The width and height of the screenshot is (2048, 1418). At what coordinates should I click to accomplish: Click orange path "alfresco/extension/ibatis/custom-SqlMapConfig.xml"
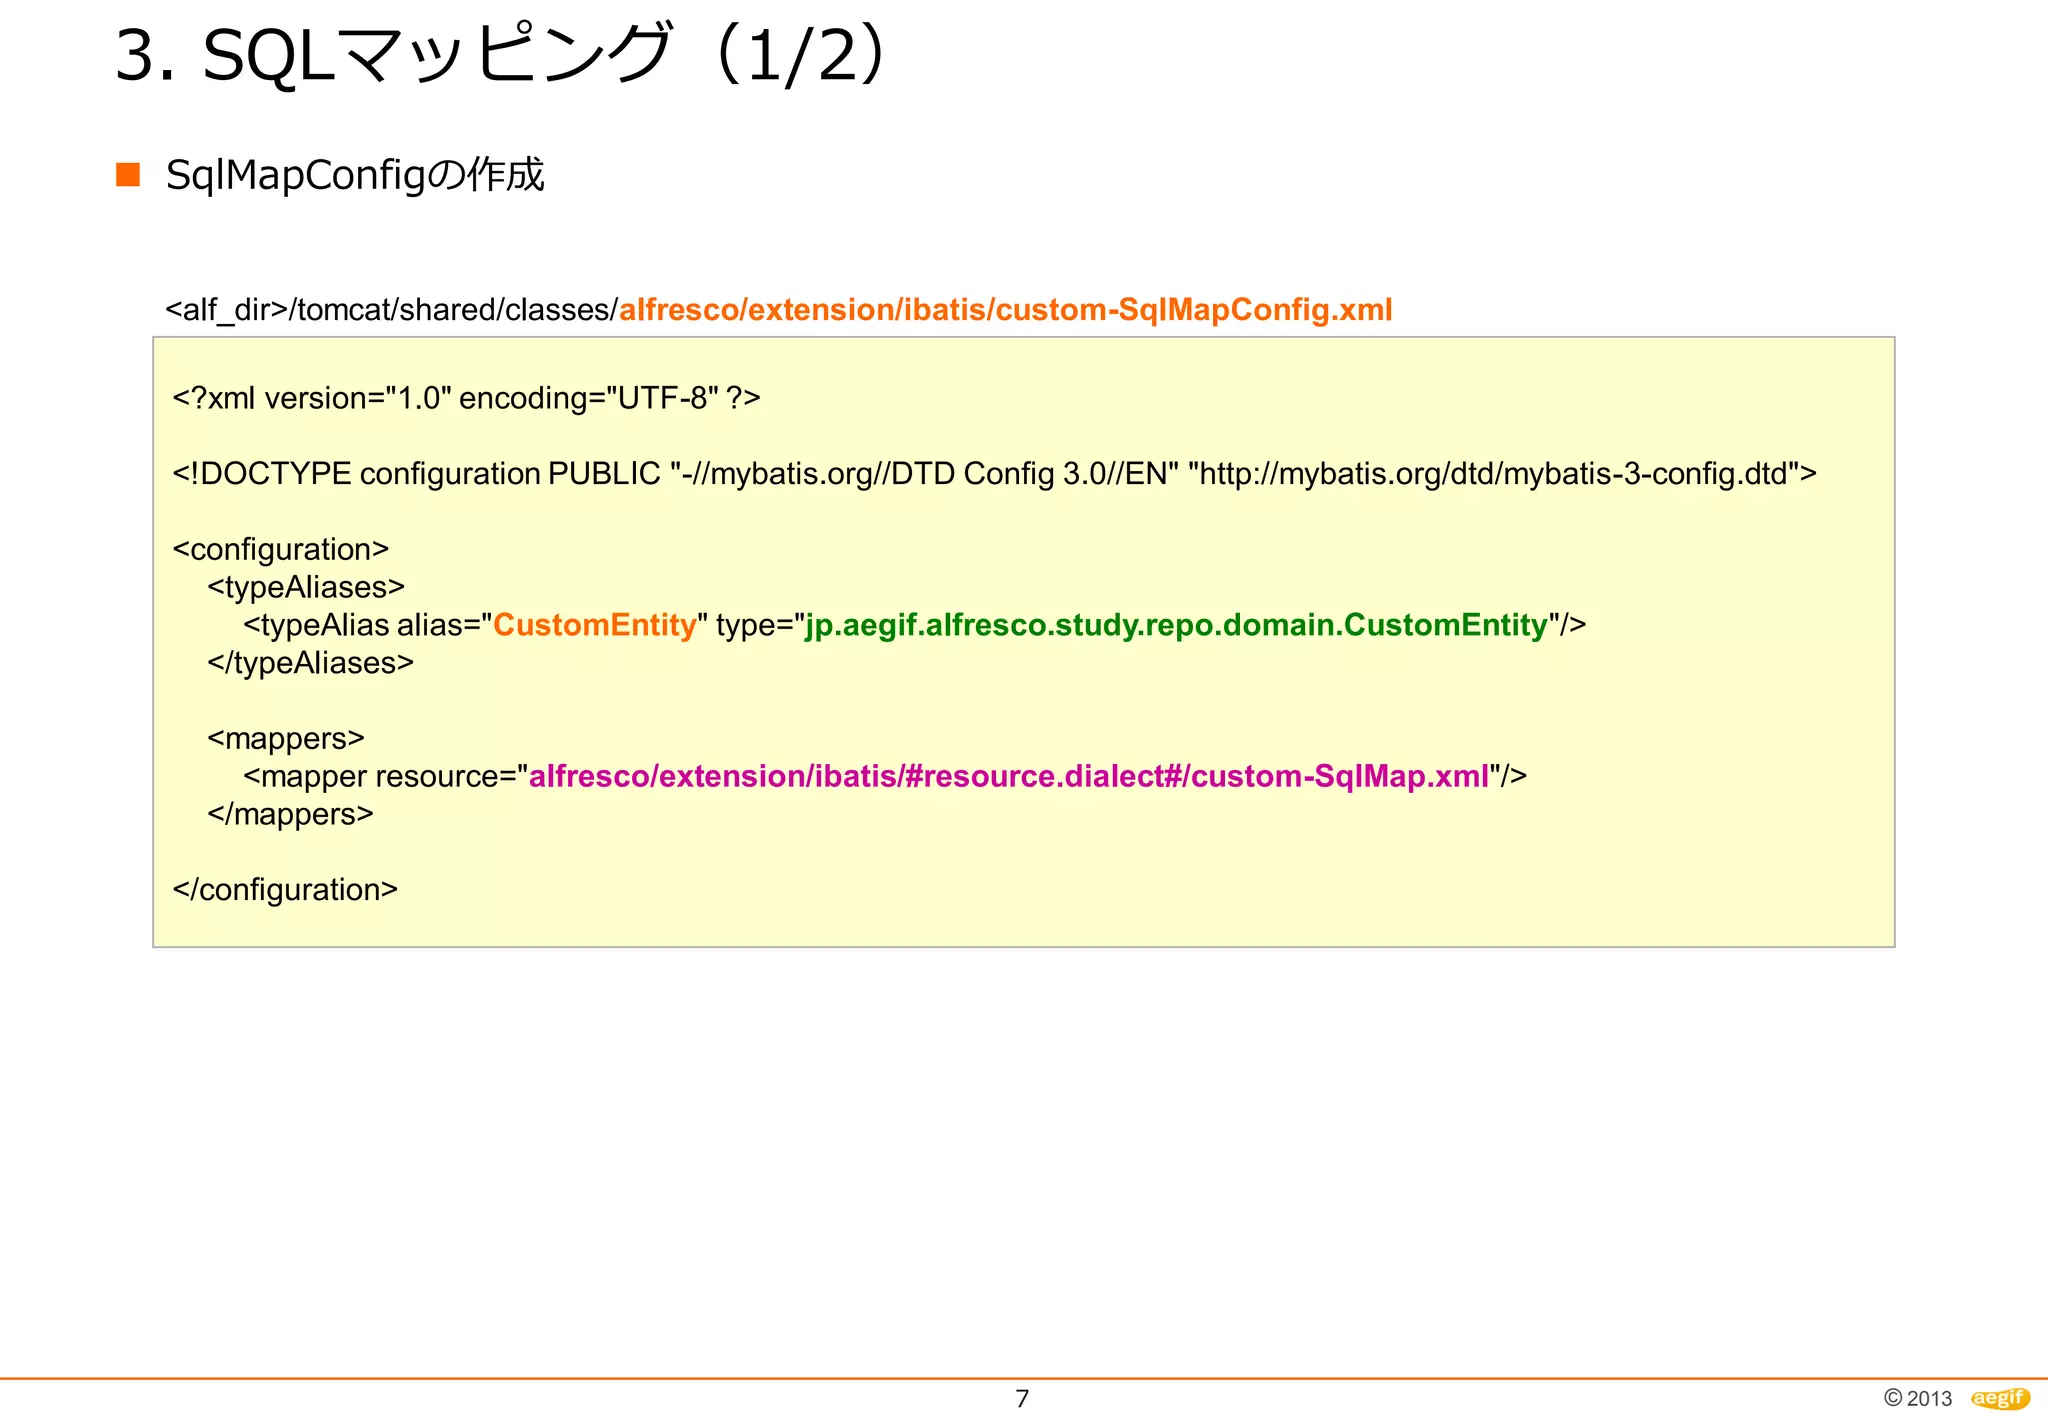coord(1006,310)
